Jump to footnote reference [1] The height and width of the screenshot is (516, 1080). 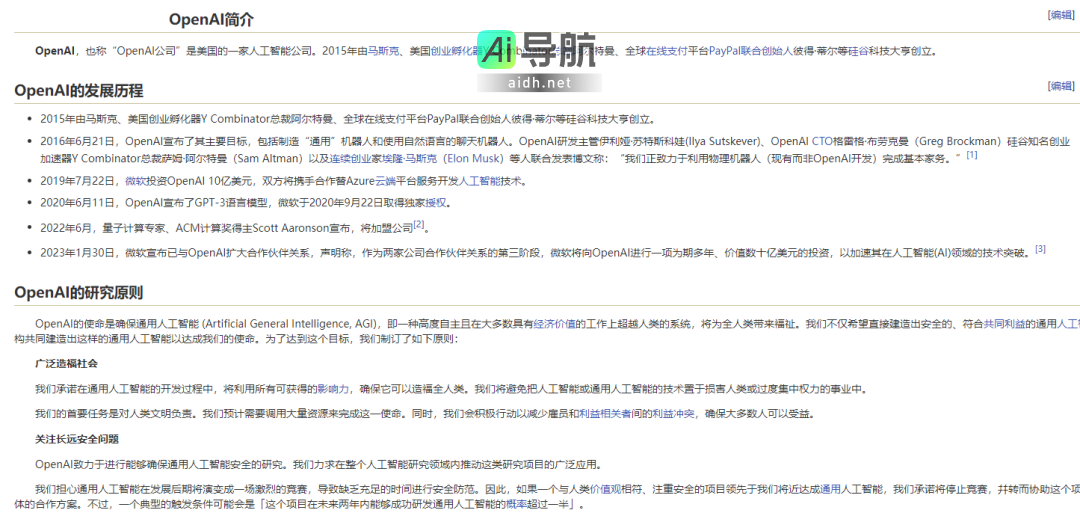click(972, 155)
